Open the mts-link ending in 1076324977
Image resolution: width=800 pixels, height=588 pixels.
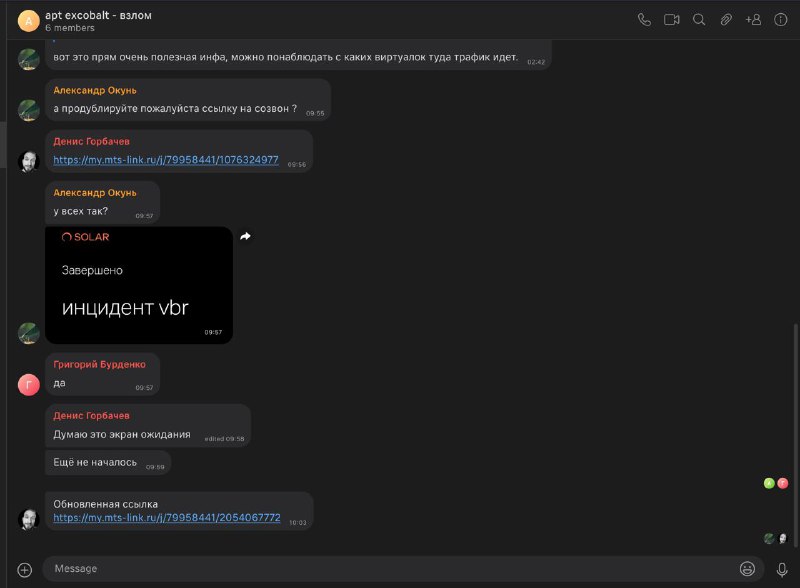[166, 160]
